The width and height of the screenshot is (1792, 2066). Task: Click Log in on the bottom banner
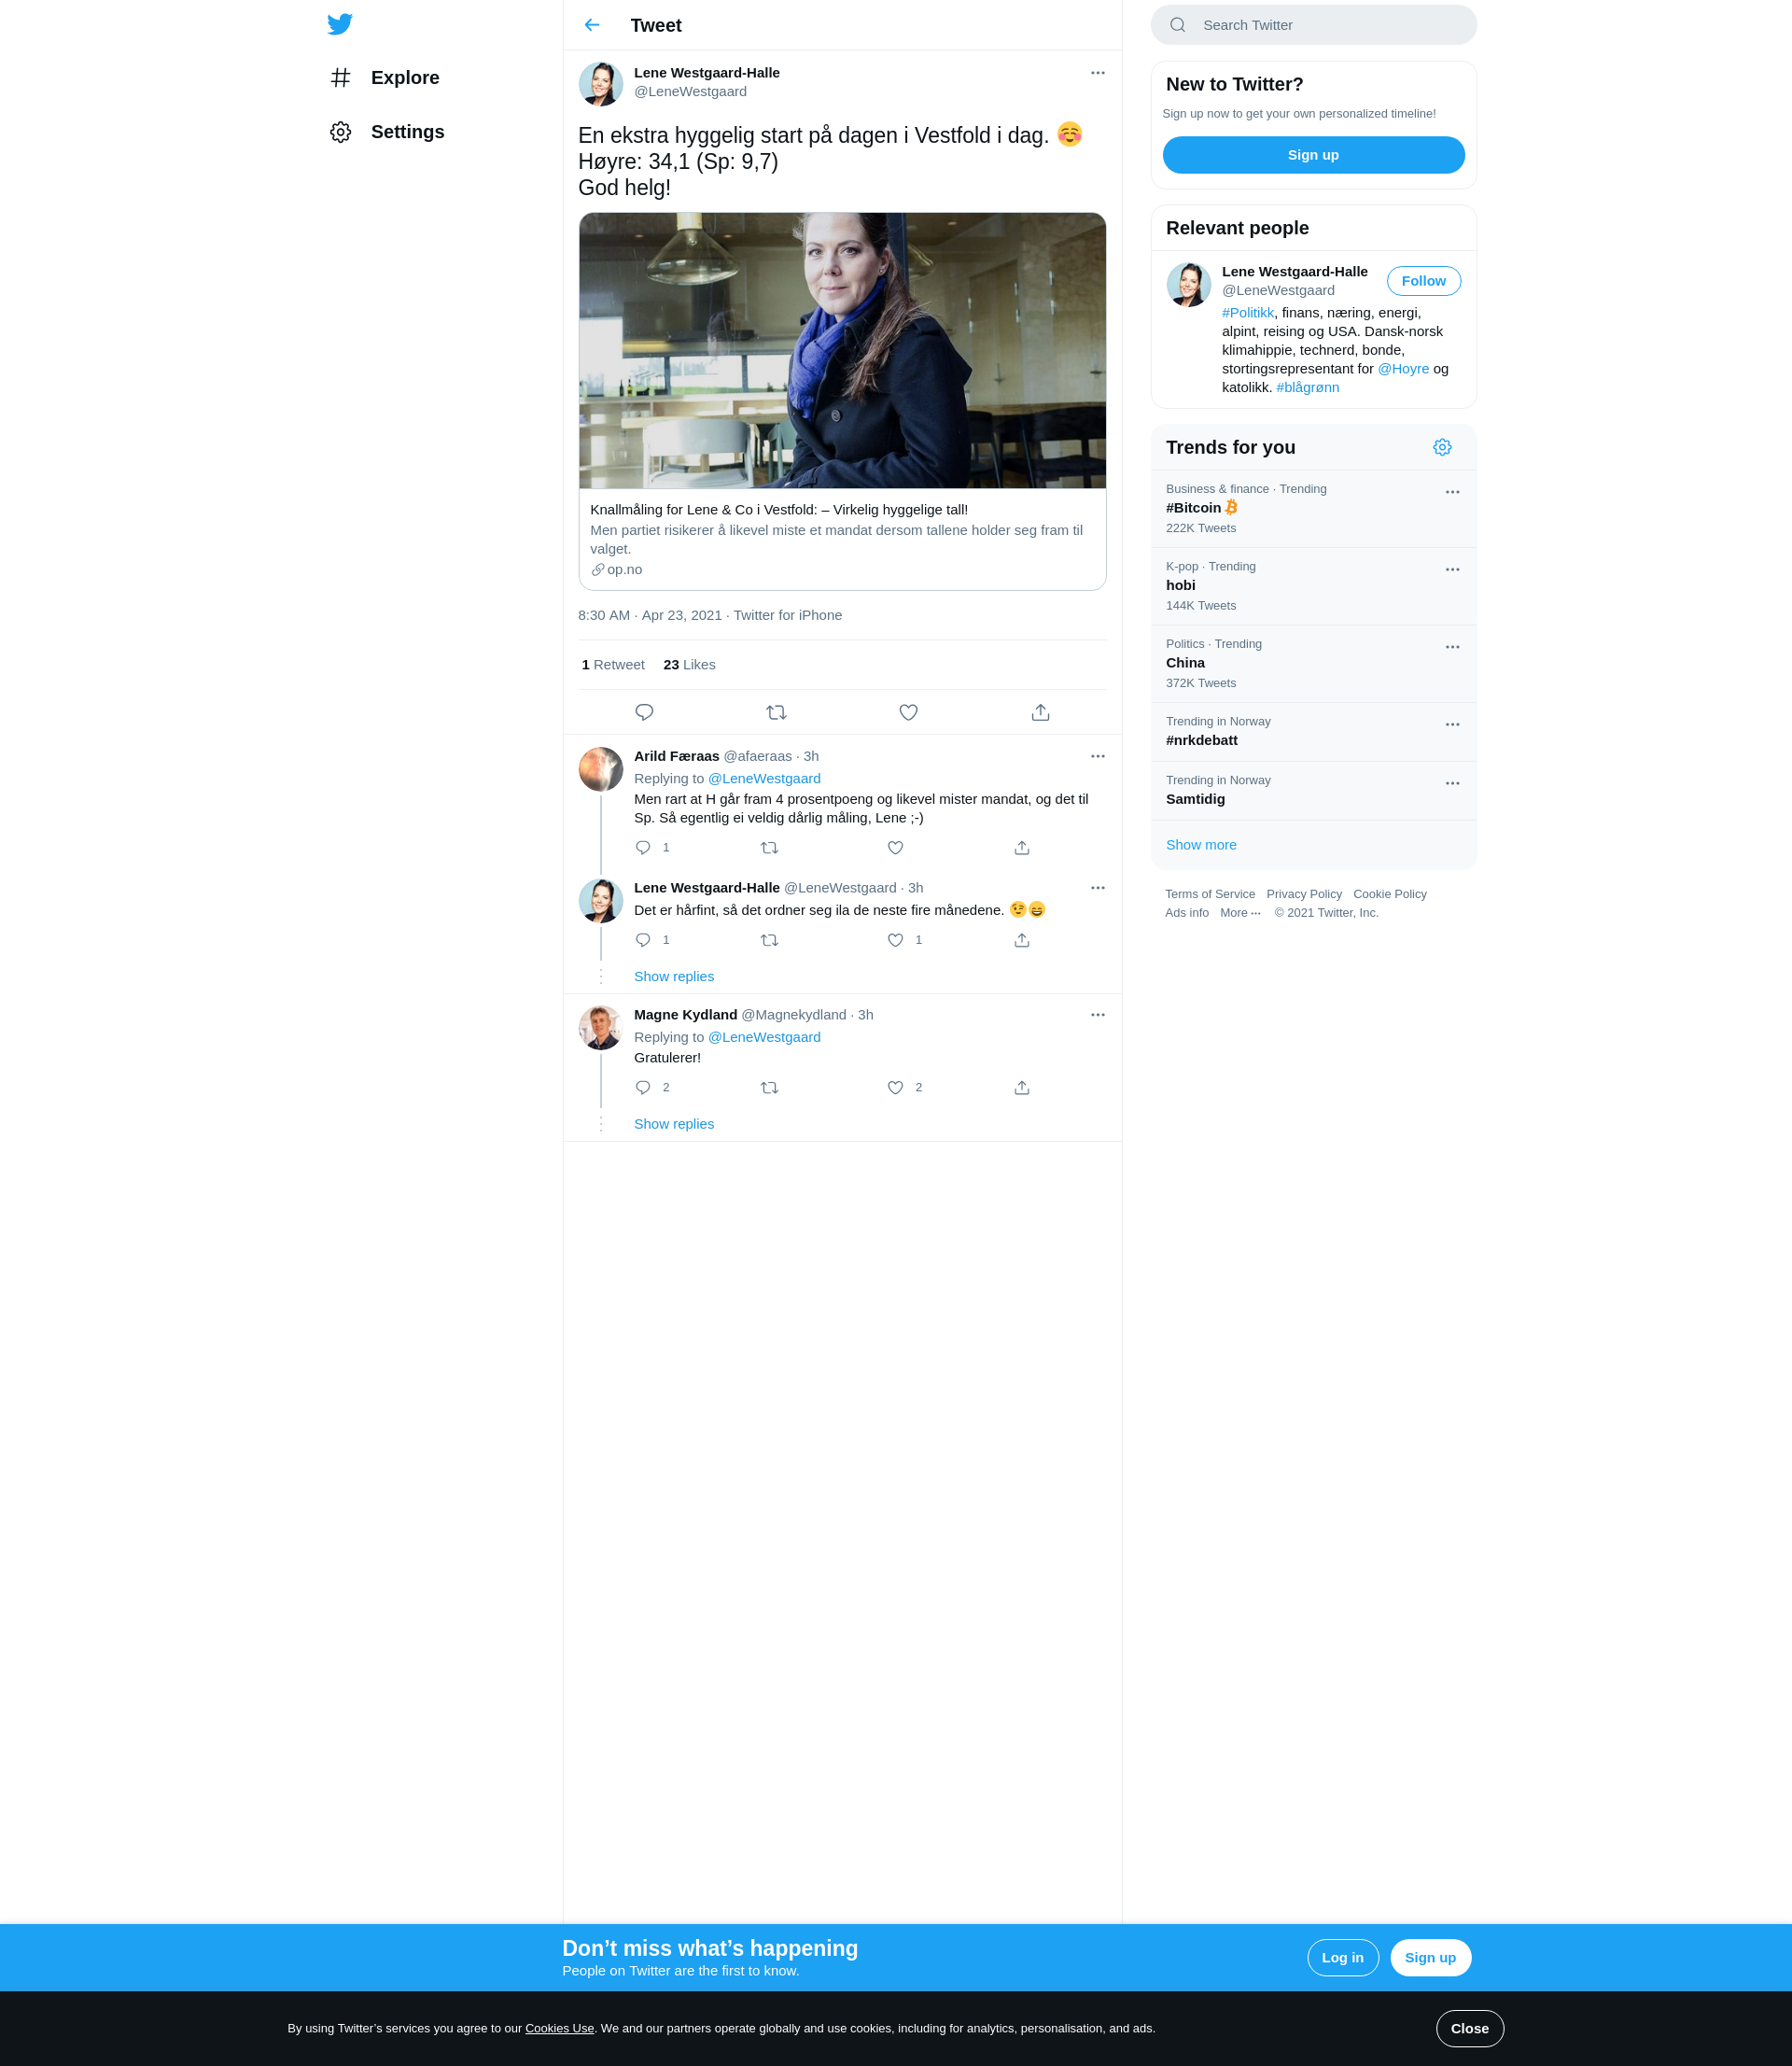point(1342,1957)
